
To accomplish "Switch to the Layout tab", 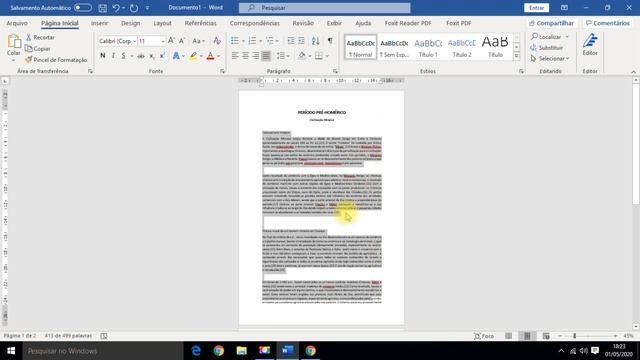I will click(162, 23).
